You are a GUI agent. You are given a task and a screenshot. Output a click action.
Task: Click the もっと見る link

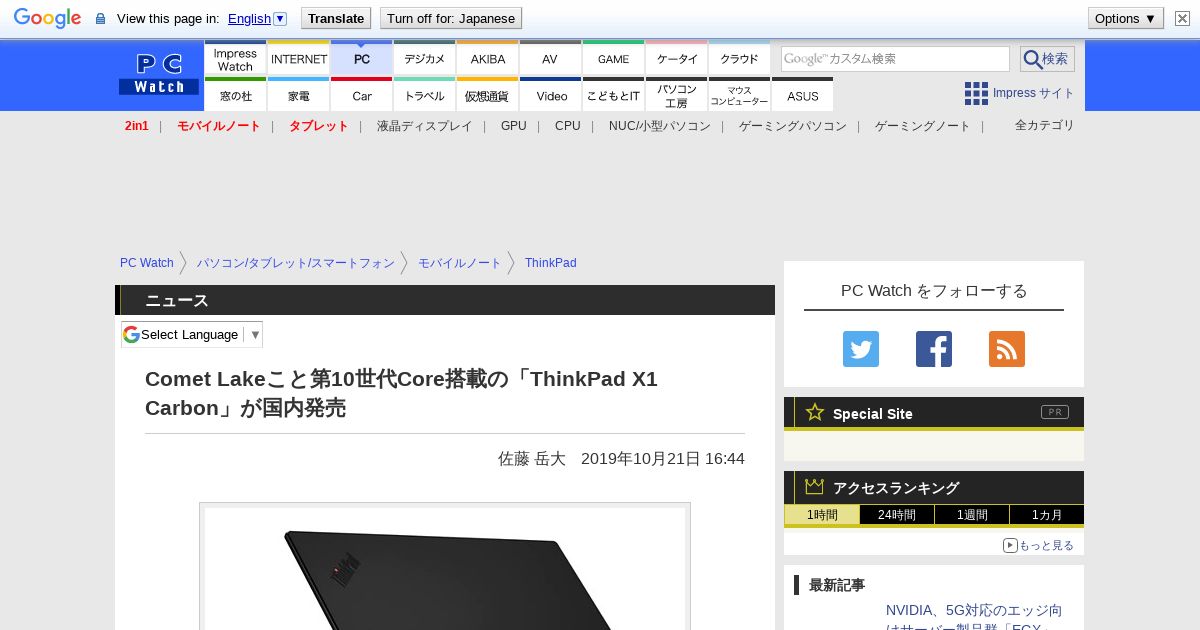pyautogui.click(x=1039, y=545)
